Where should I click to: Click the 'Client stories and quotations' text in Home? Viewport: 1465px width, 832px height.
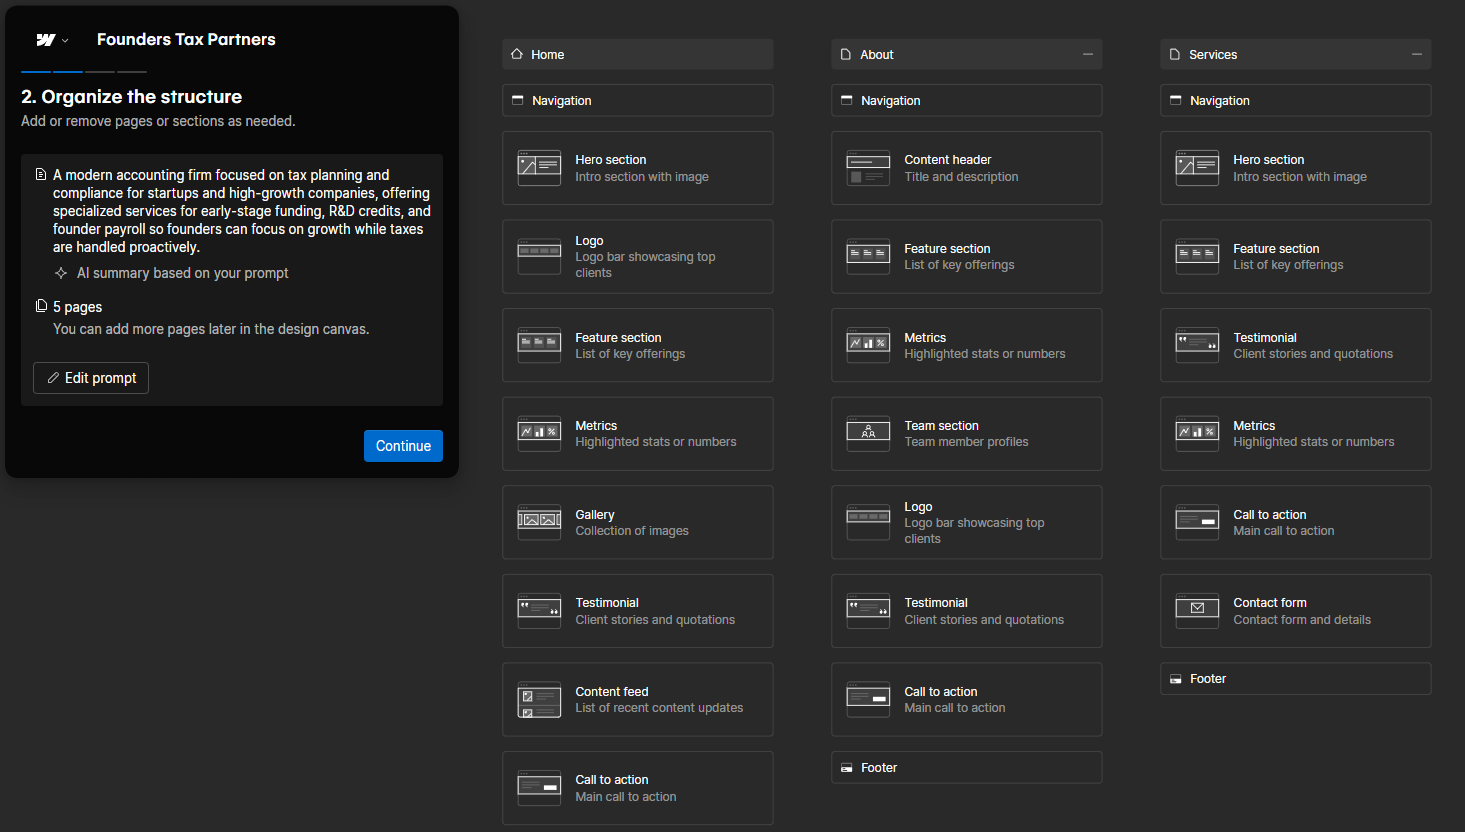click(x=655, y=620)
